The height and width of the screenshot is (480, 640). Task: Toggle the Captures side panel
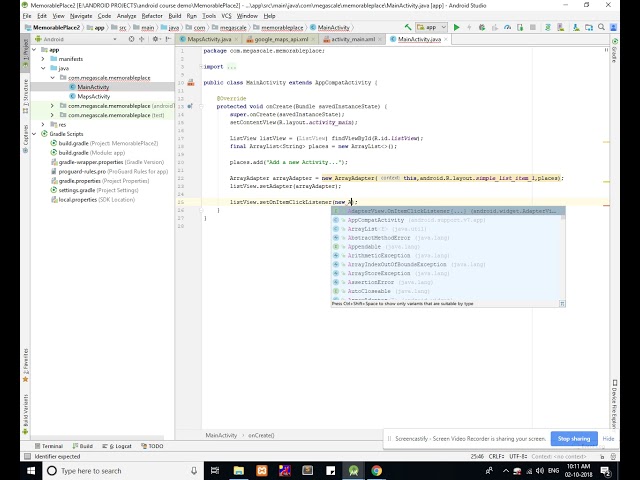click(x=25, y=139)
